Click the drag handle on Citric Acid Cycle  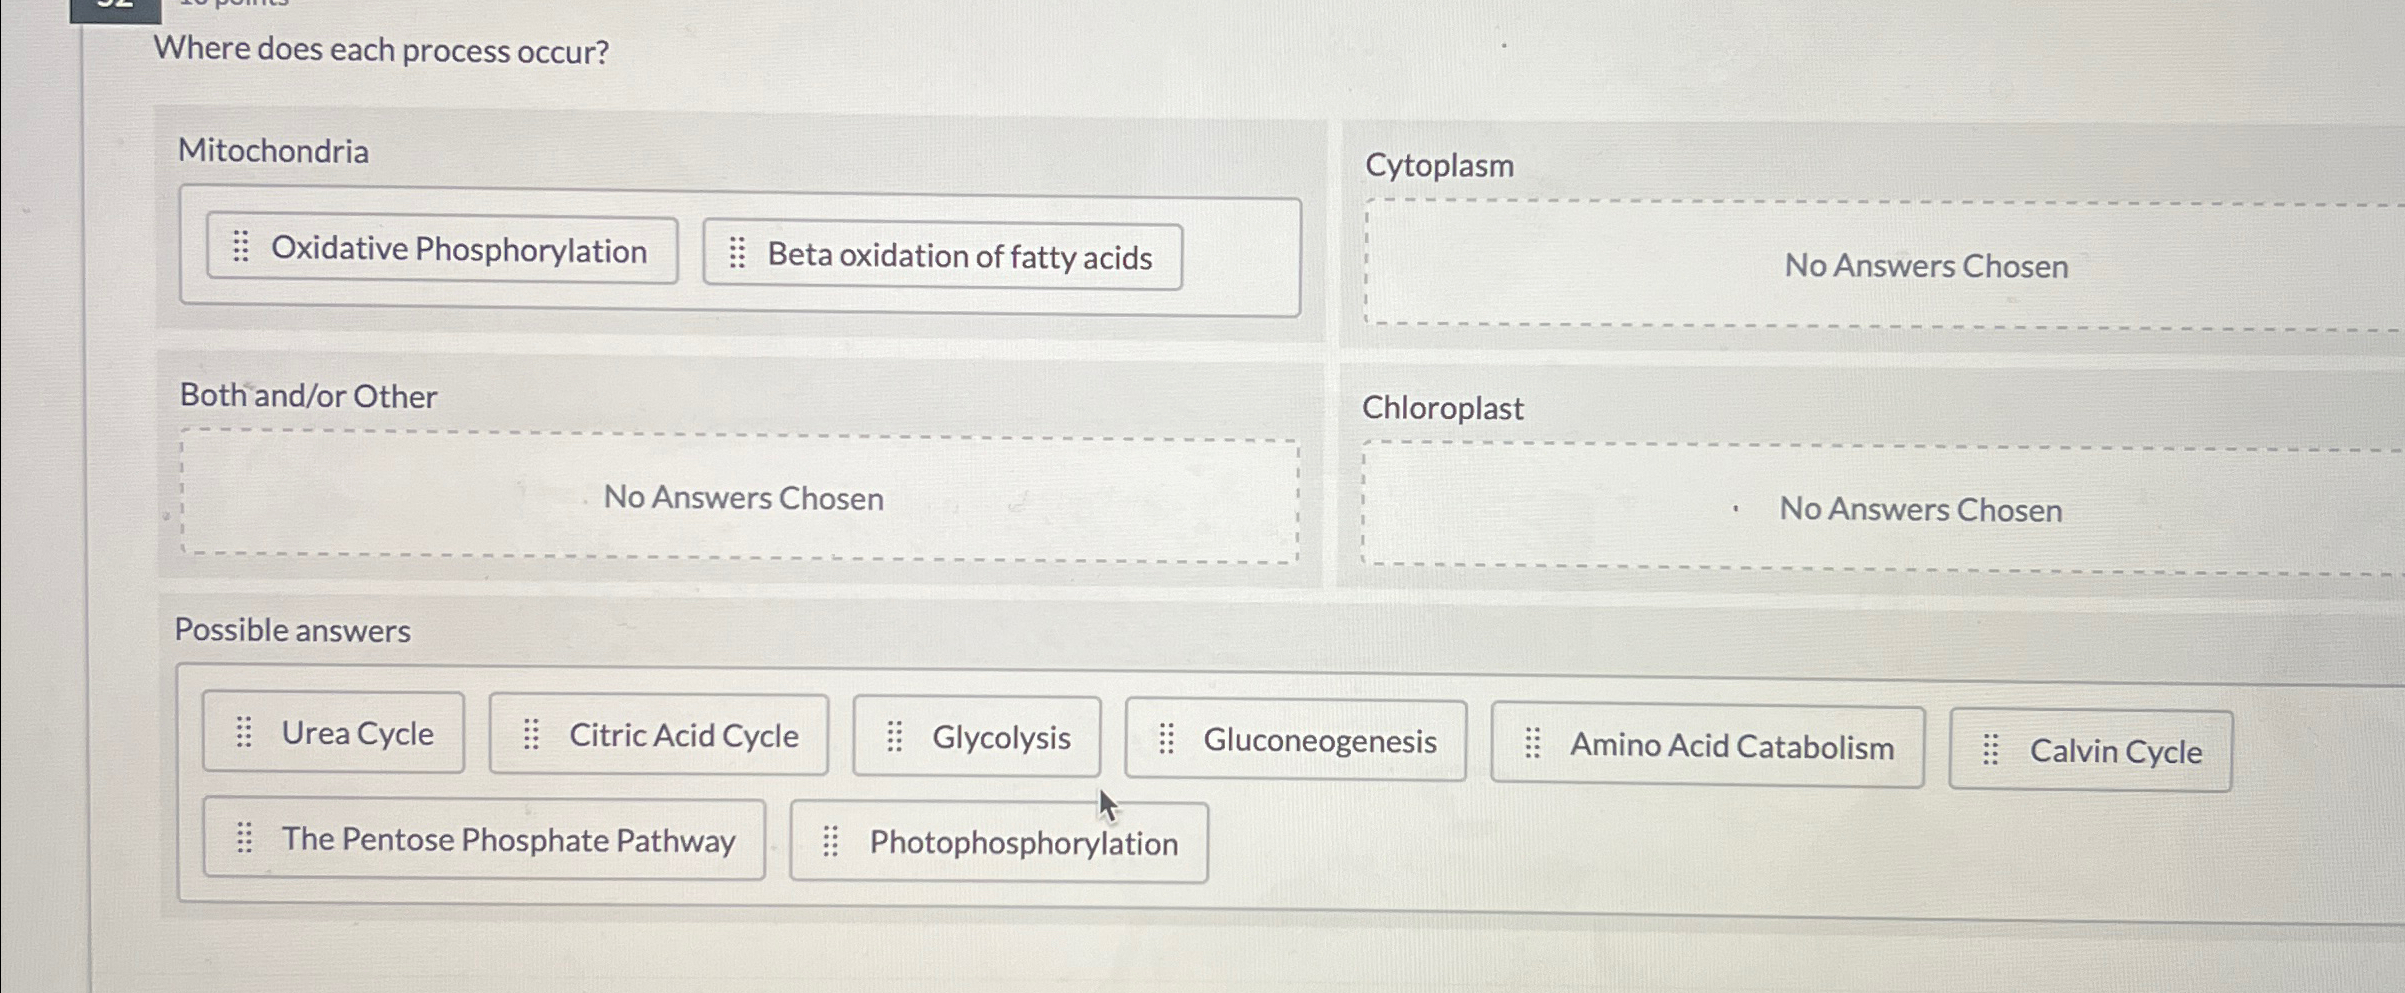530,735
